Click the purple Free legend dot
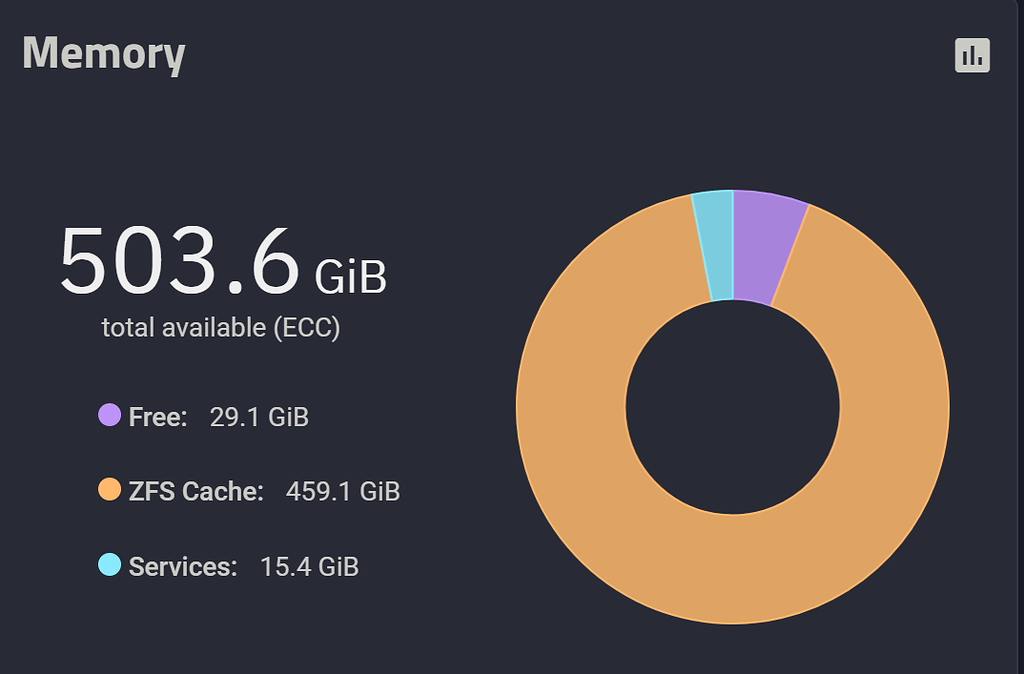This screenshot has height=674, width=1024. (110, 415)
